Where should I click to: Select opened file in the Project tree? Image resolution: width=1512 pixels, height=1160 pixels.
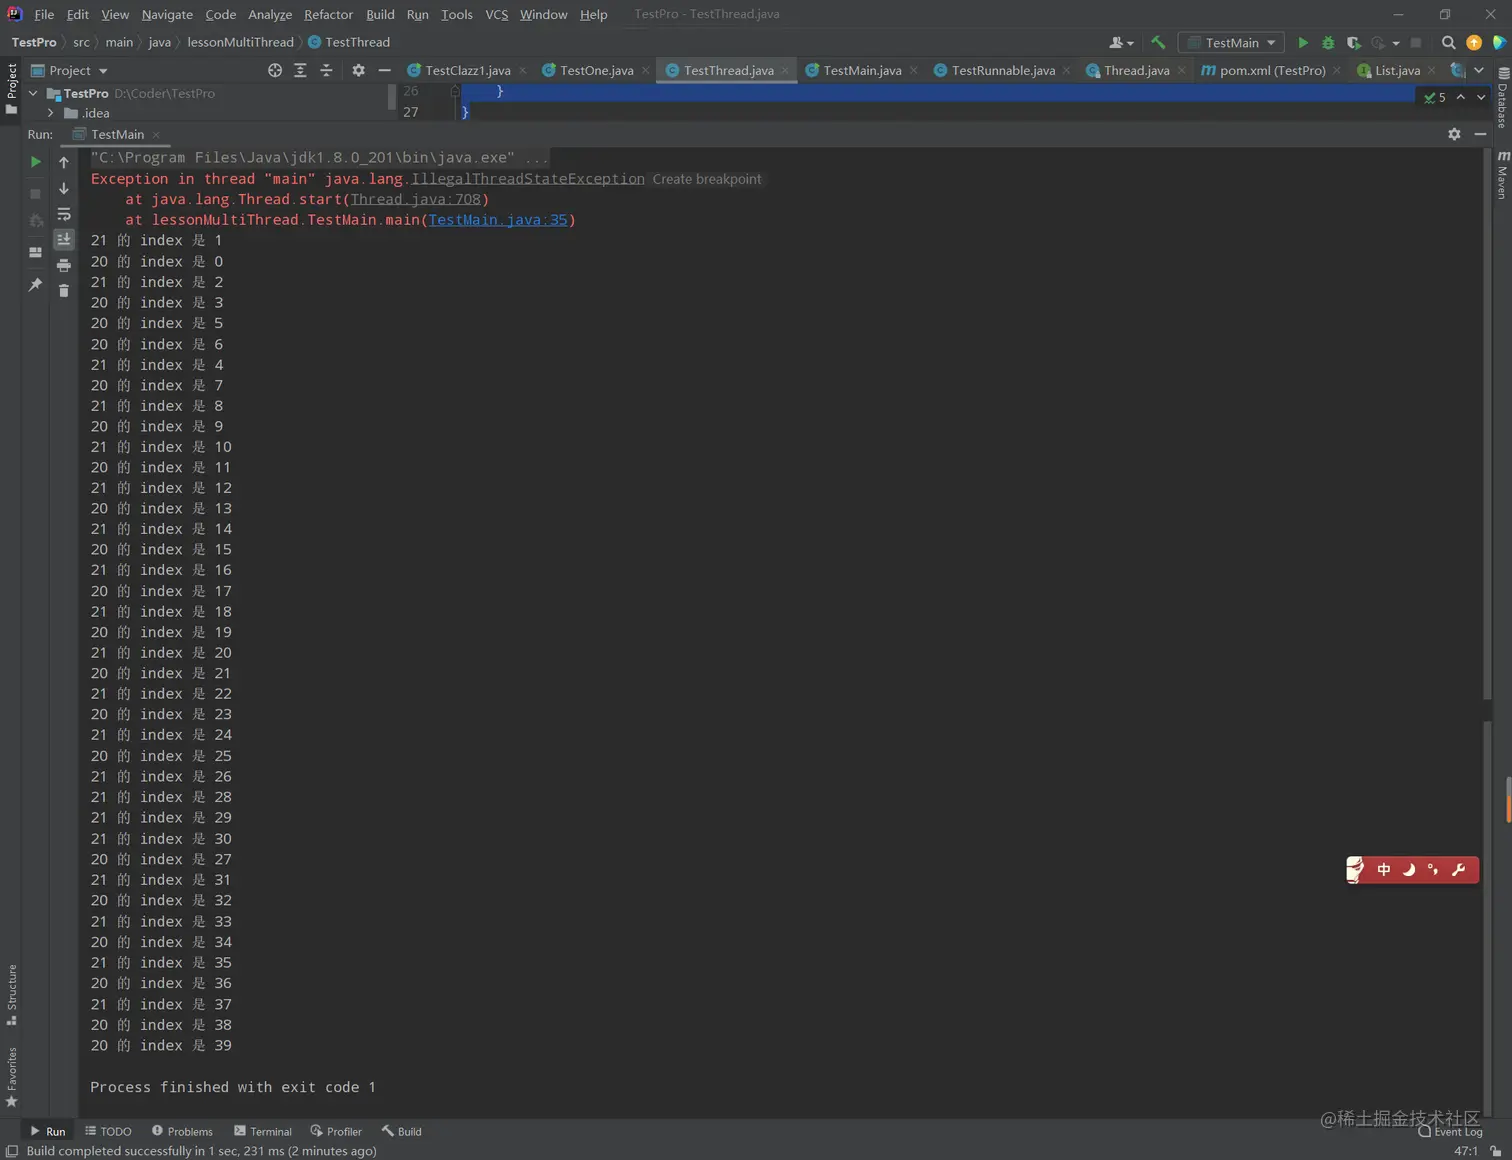click(x=275, y=70)
